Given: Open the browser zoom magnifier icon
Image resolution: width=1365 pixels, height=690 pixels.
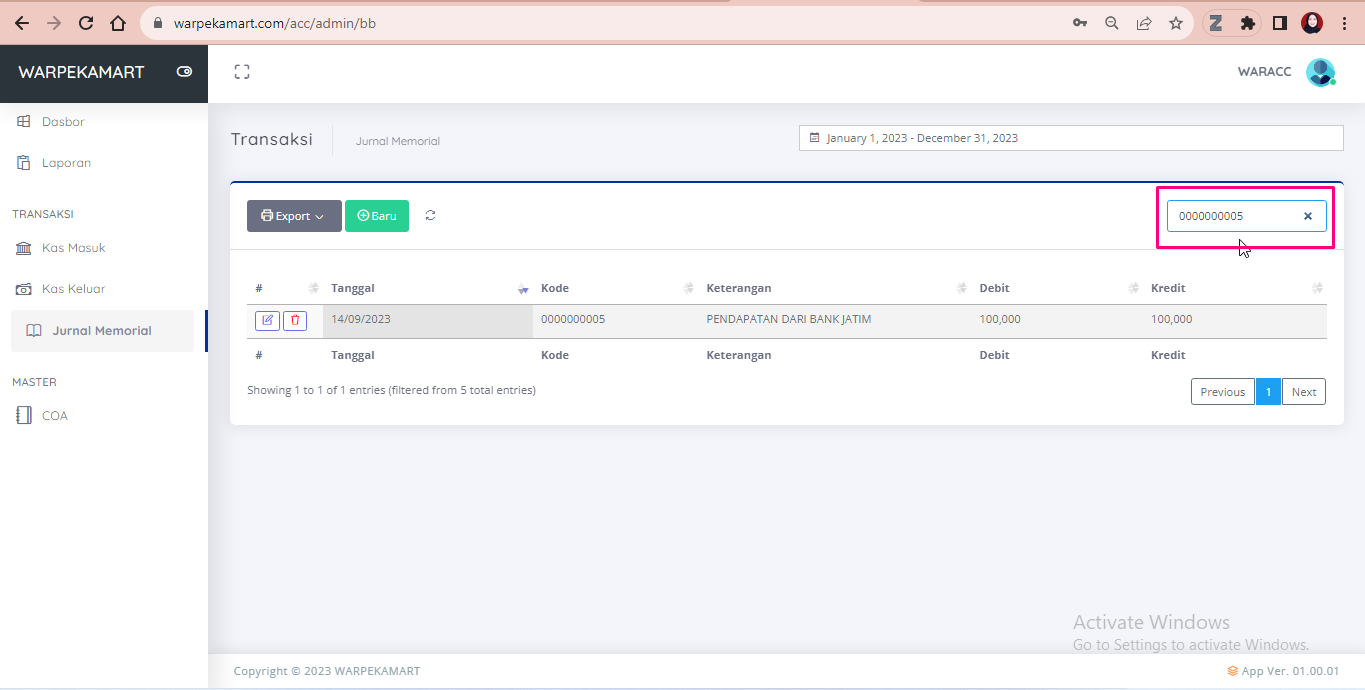Looking at the screenshot, I should [1112, 23].
